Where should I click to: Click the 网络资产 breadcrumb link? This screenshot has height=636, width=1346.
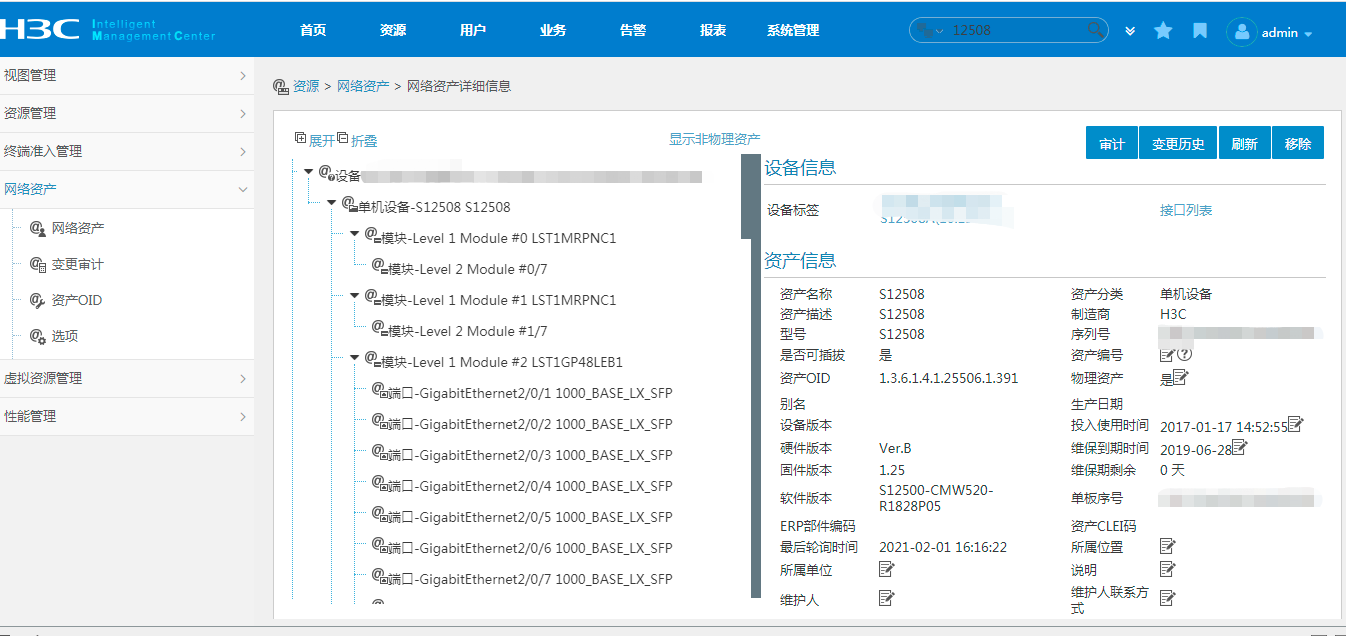tap(363, 86)
